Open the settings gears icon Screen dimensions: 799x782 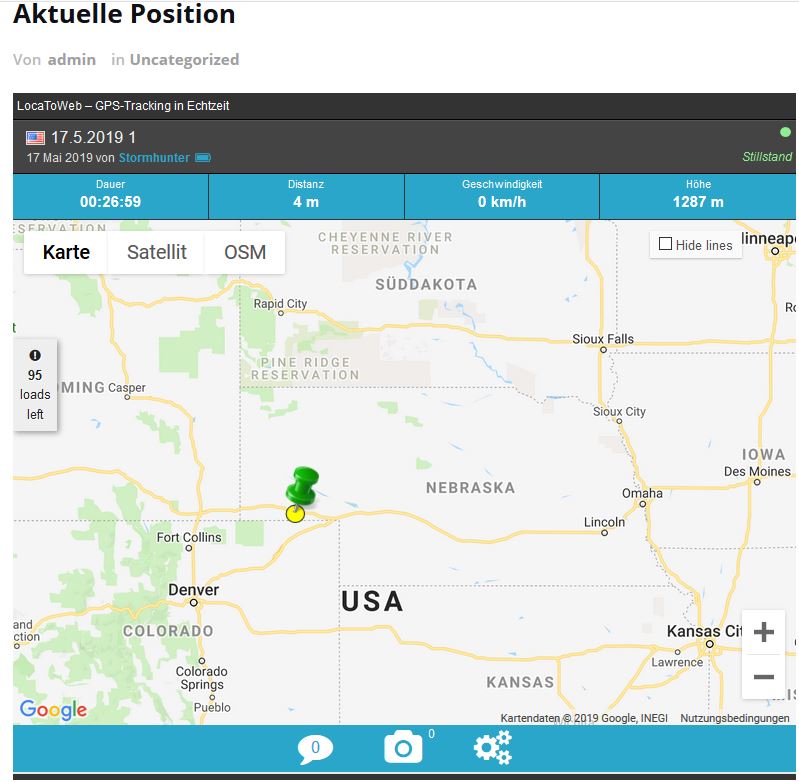click(492, 747)
